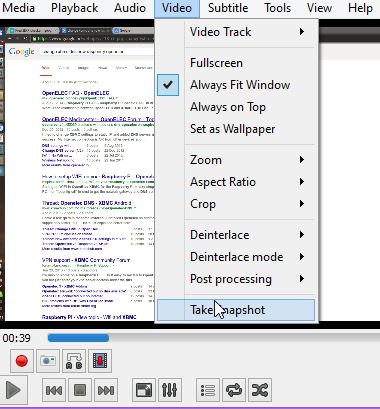Select Fullscreen from Video menu
Image resolution: width=380 pixels, height=409 pixels.
pos(236,63)
